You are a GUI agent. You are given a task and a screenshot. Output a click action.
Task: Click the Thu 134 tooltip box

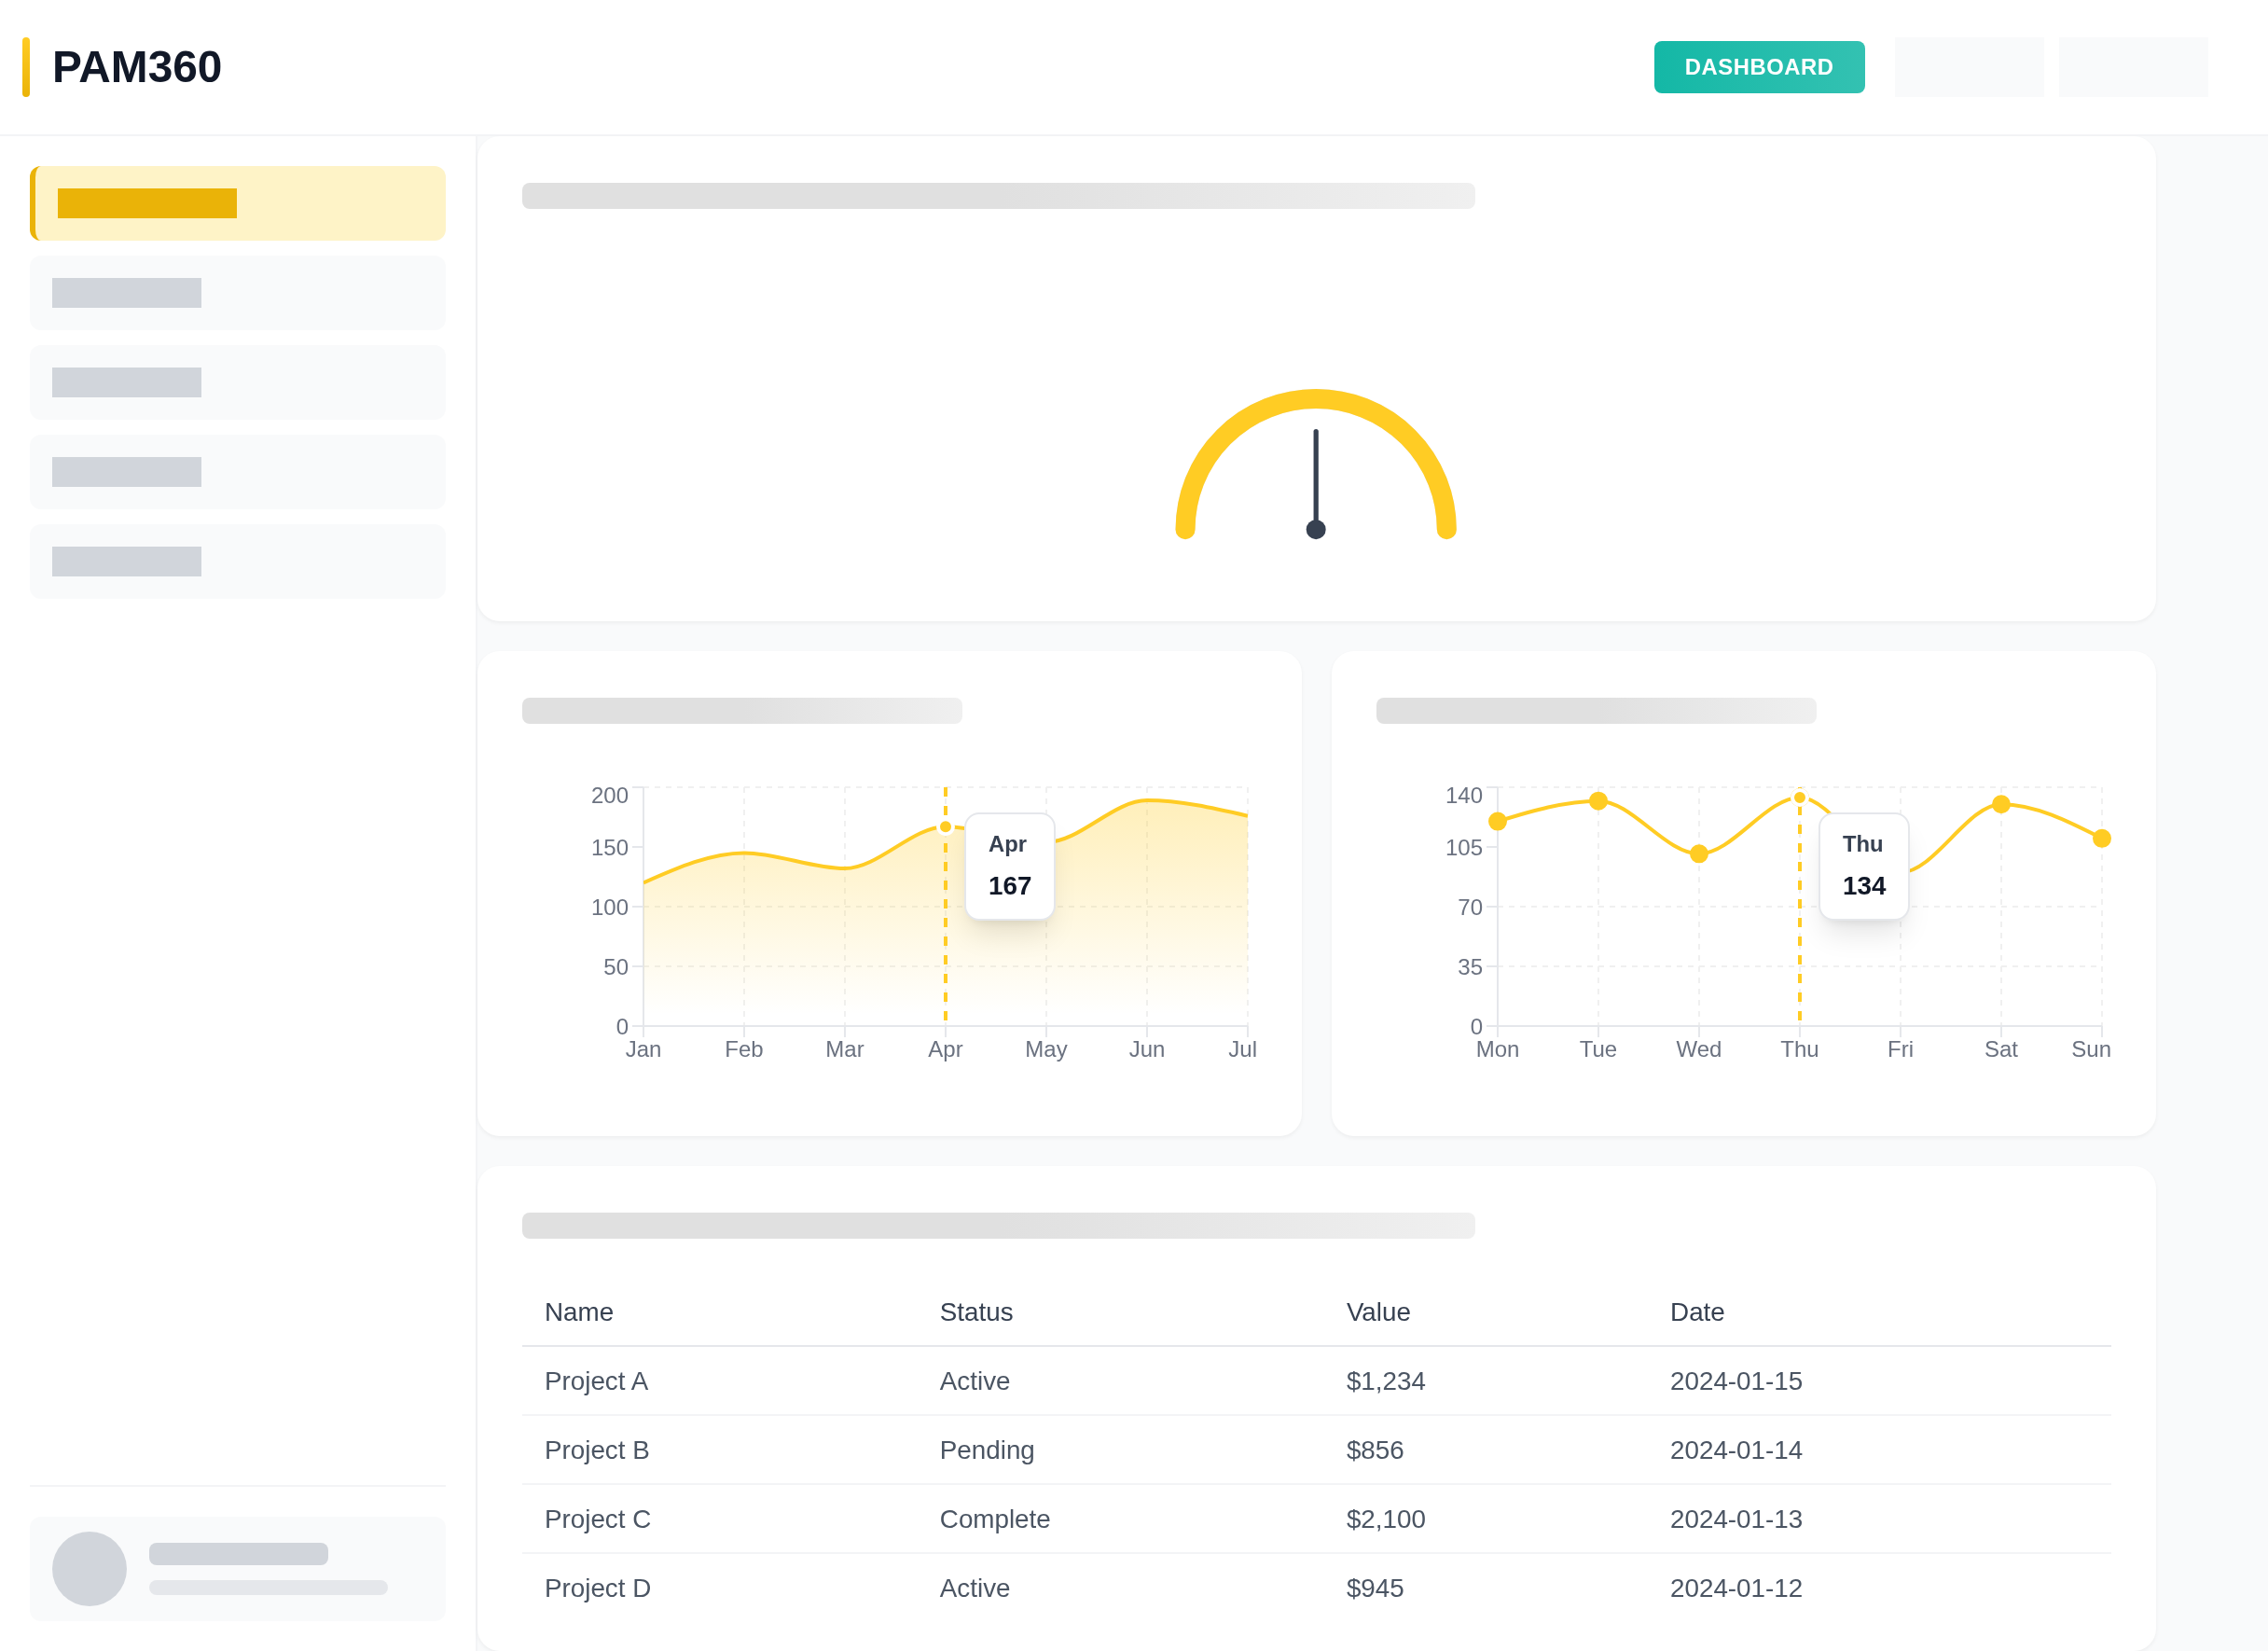pos(1863,866)
